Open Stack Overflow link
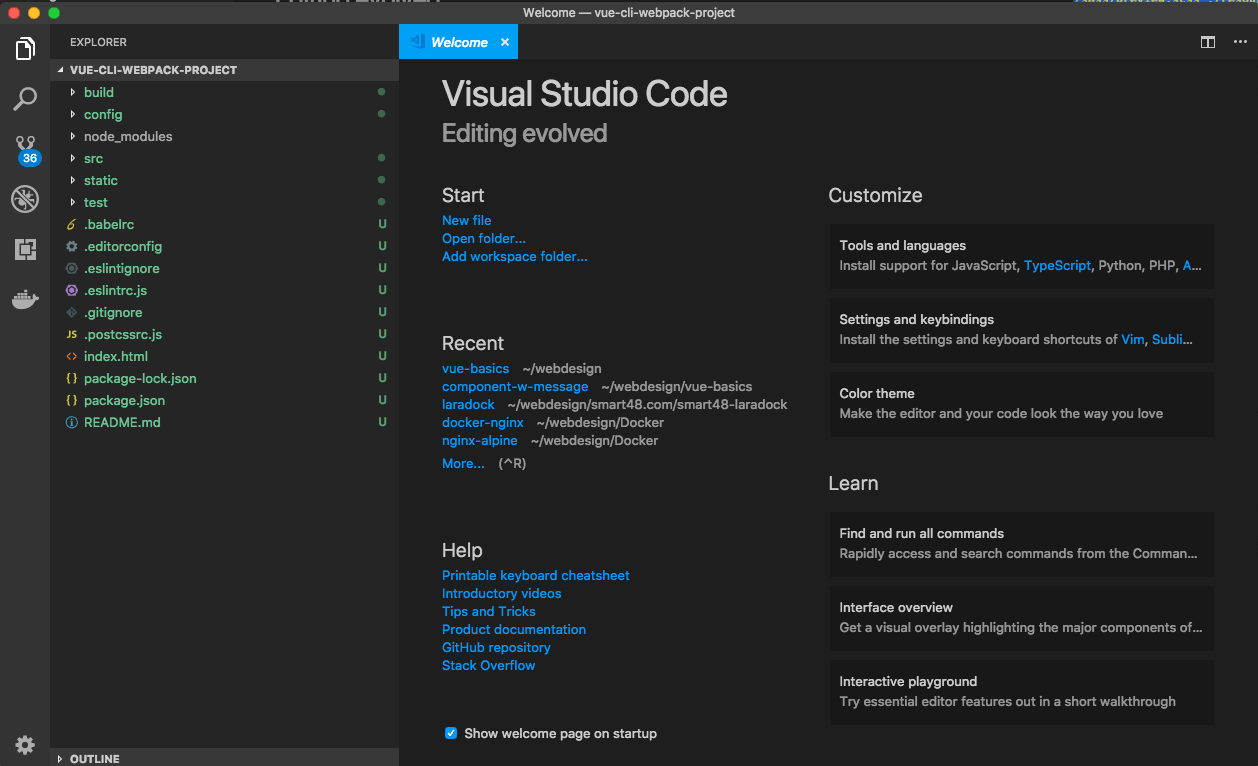 489,665
